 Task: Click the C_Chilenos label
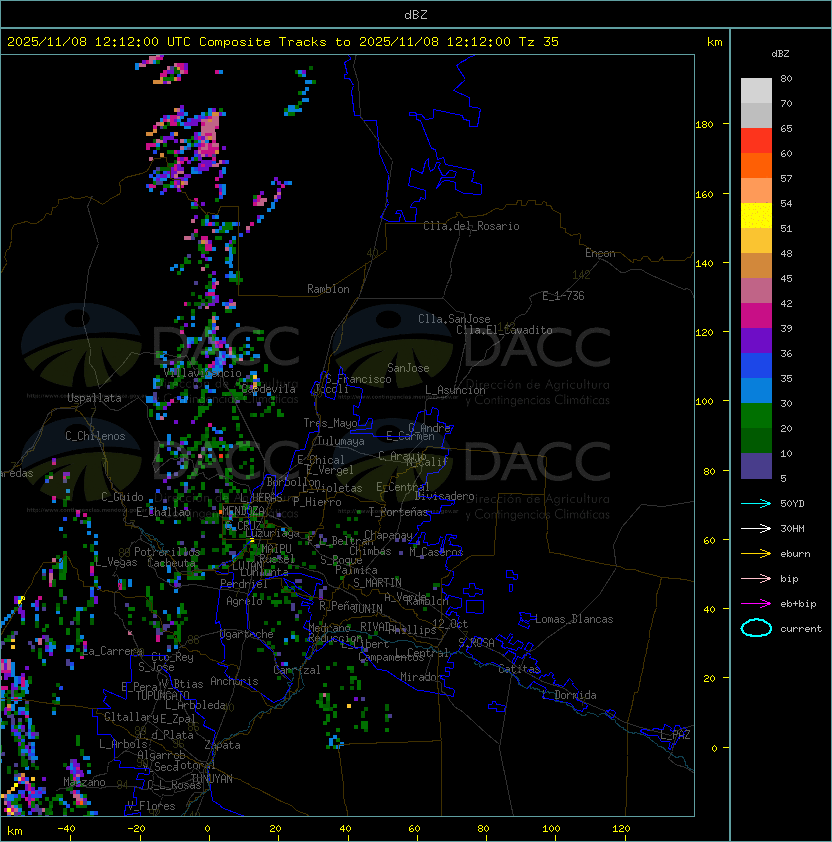click(x=95, y=436)
